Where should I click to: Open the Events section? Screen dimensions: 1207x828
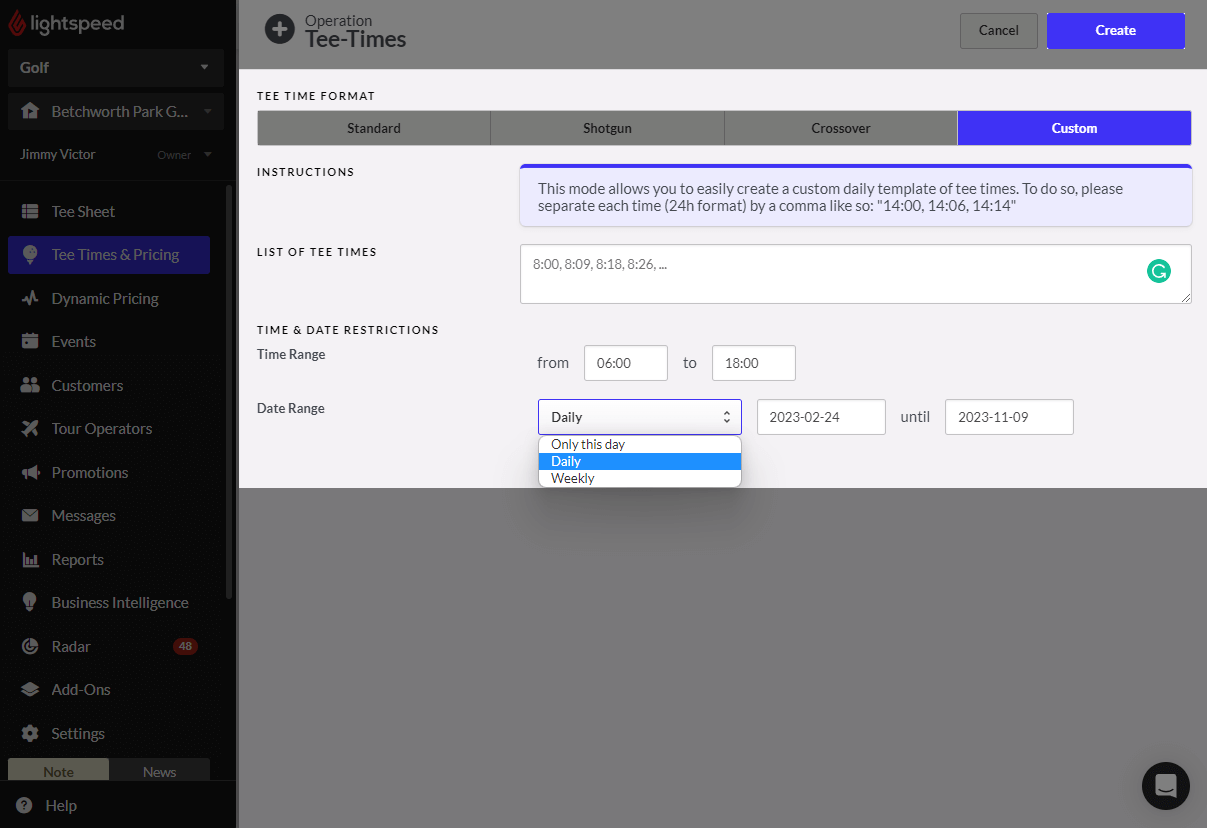109,341
